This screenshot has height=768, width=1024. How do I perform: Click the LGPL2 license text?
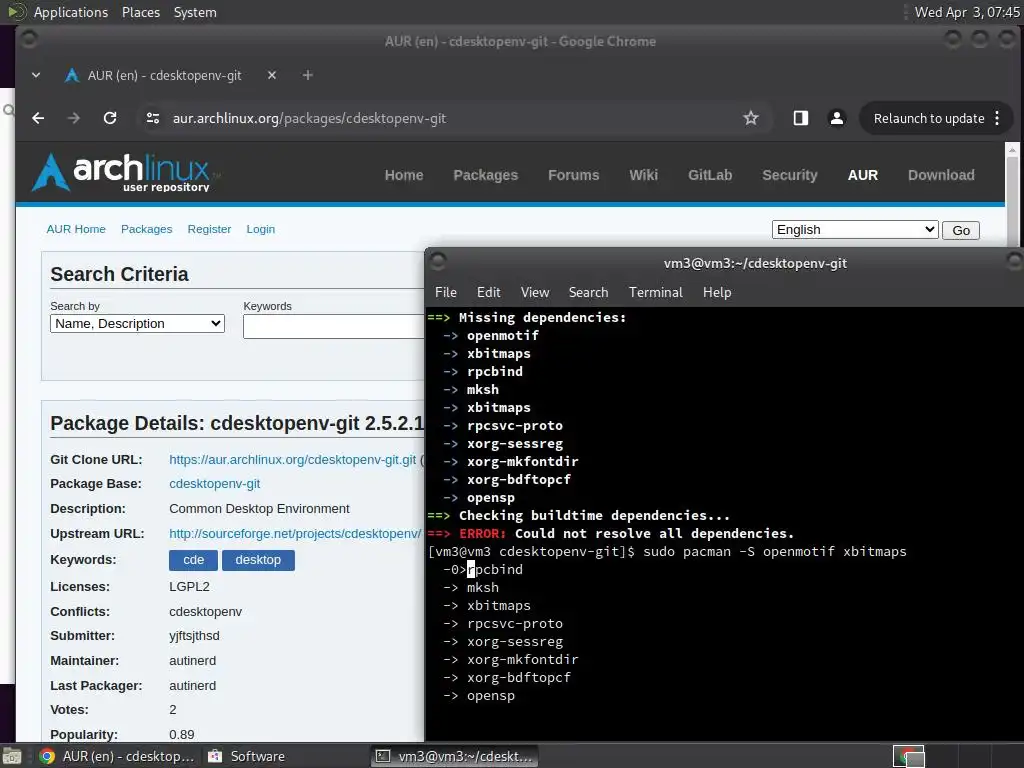[x=189, y=586]
